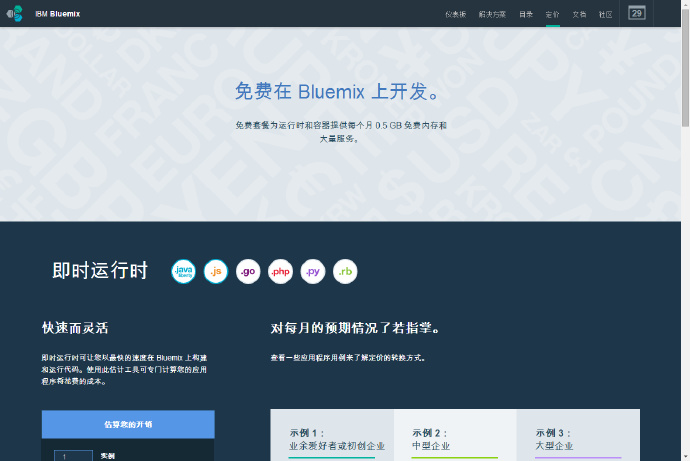The height and width of the screenshot is (461, 690).
Task: Select the 定价 pricing menu item
Action: [553, 15]
